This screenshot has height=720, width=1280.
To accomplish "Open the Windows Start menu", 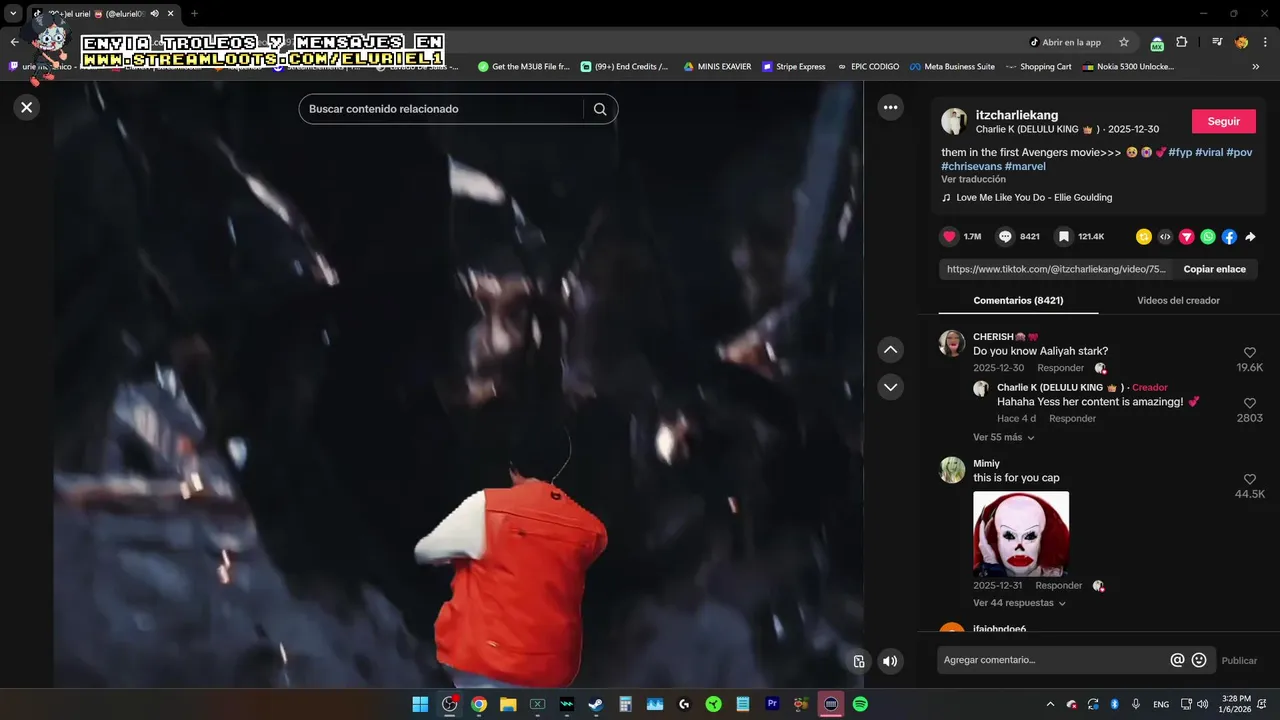I will point(420,704).
